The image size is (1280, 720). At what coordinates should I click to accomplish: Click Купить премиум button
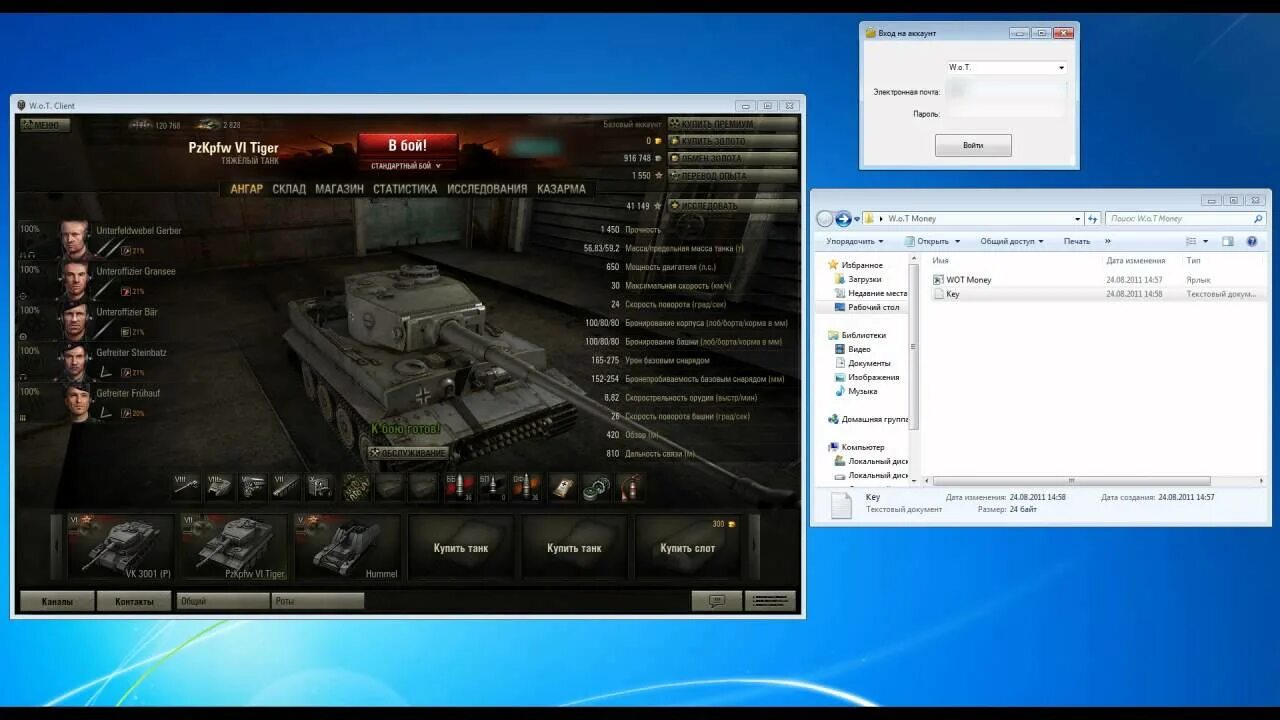pos(733,124)
